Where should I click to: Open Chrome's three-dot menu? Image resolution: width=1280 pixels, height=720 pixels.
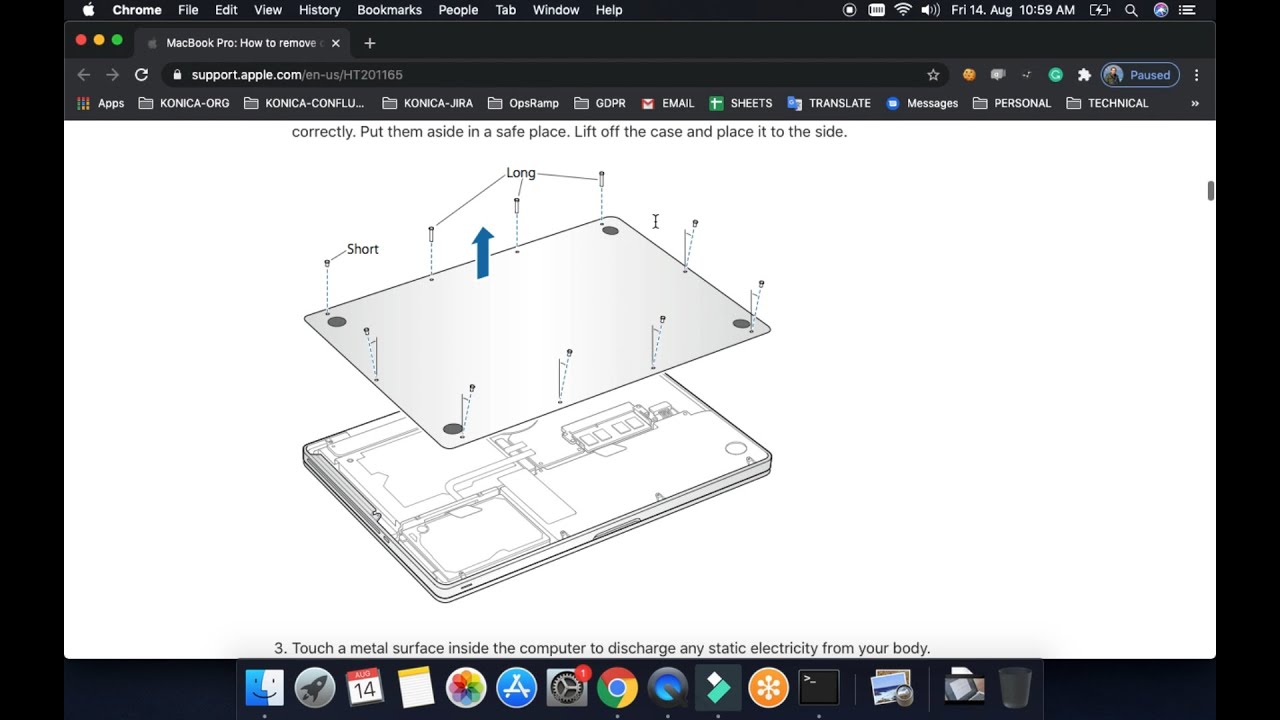click(1196, 75)
